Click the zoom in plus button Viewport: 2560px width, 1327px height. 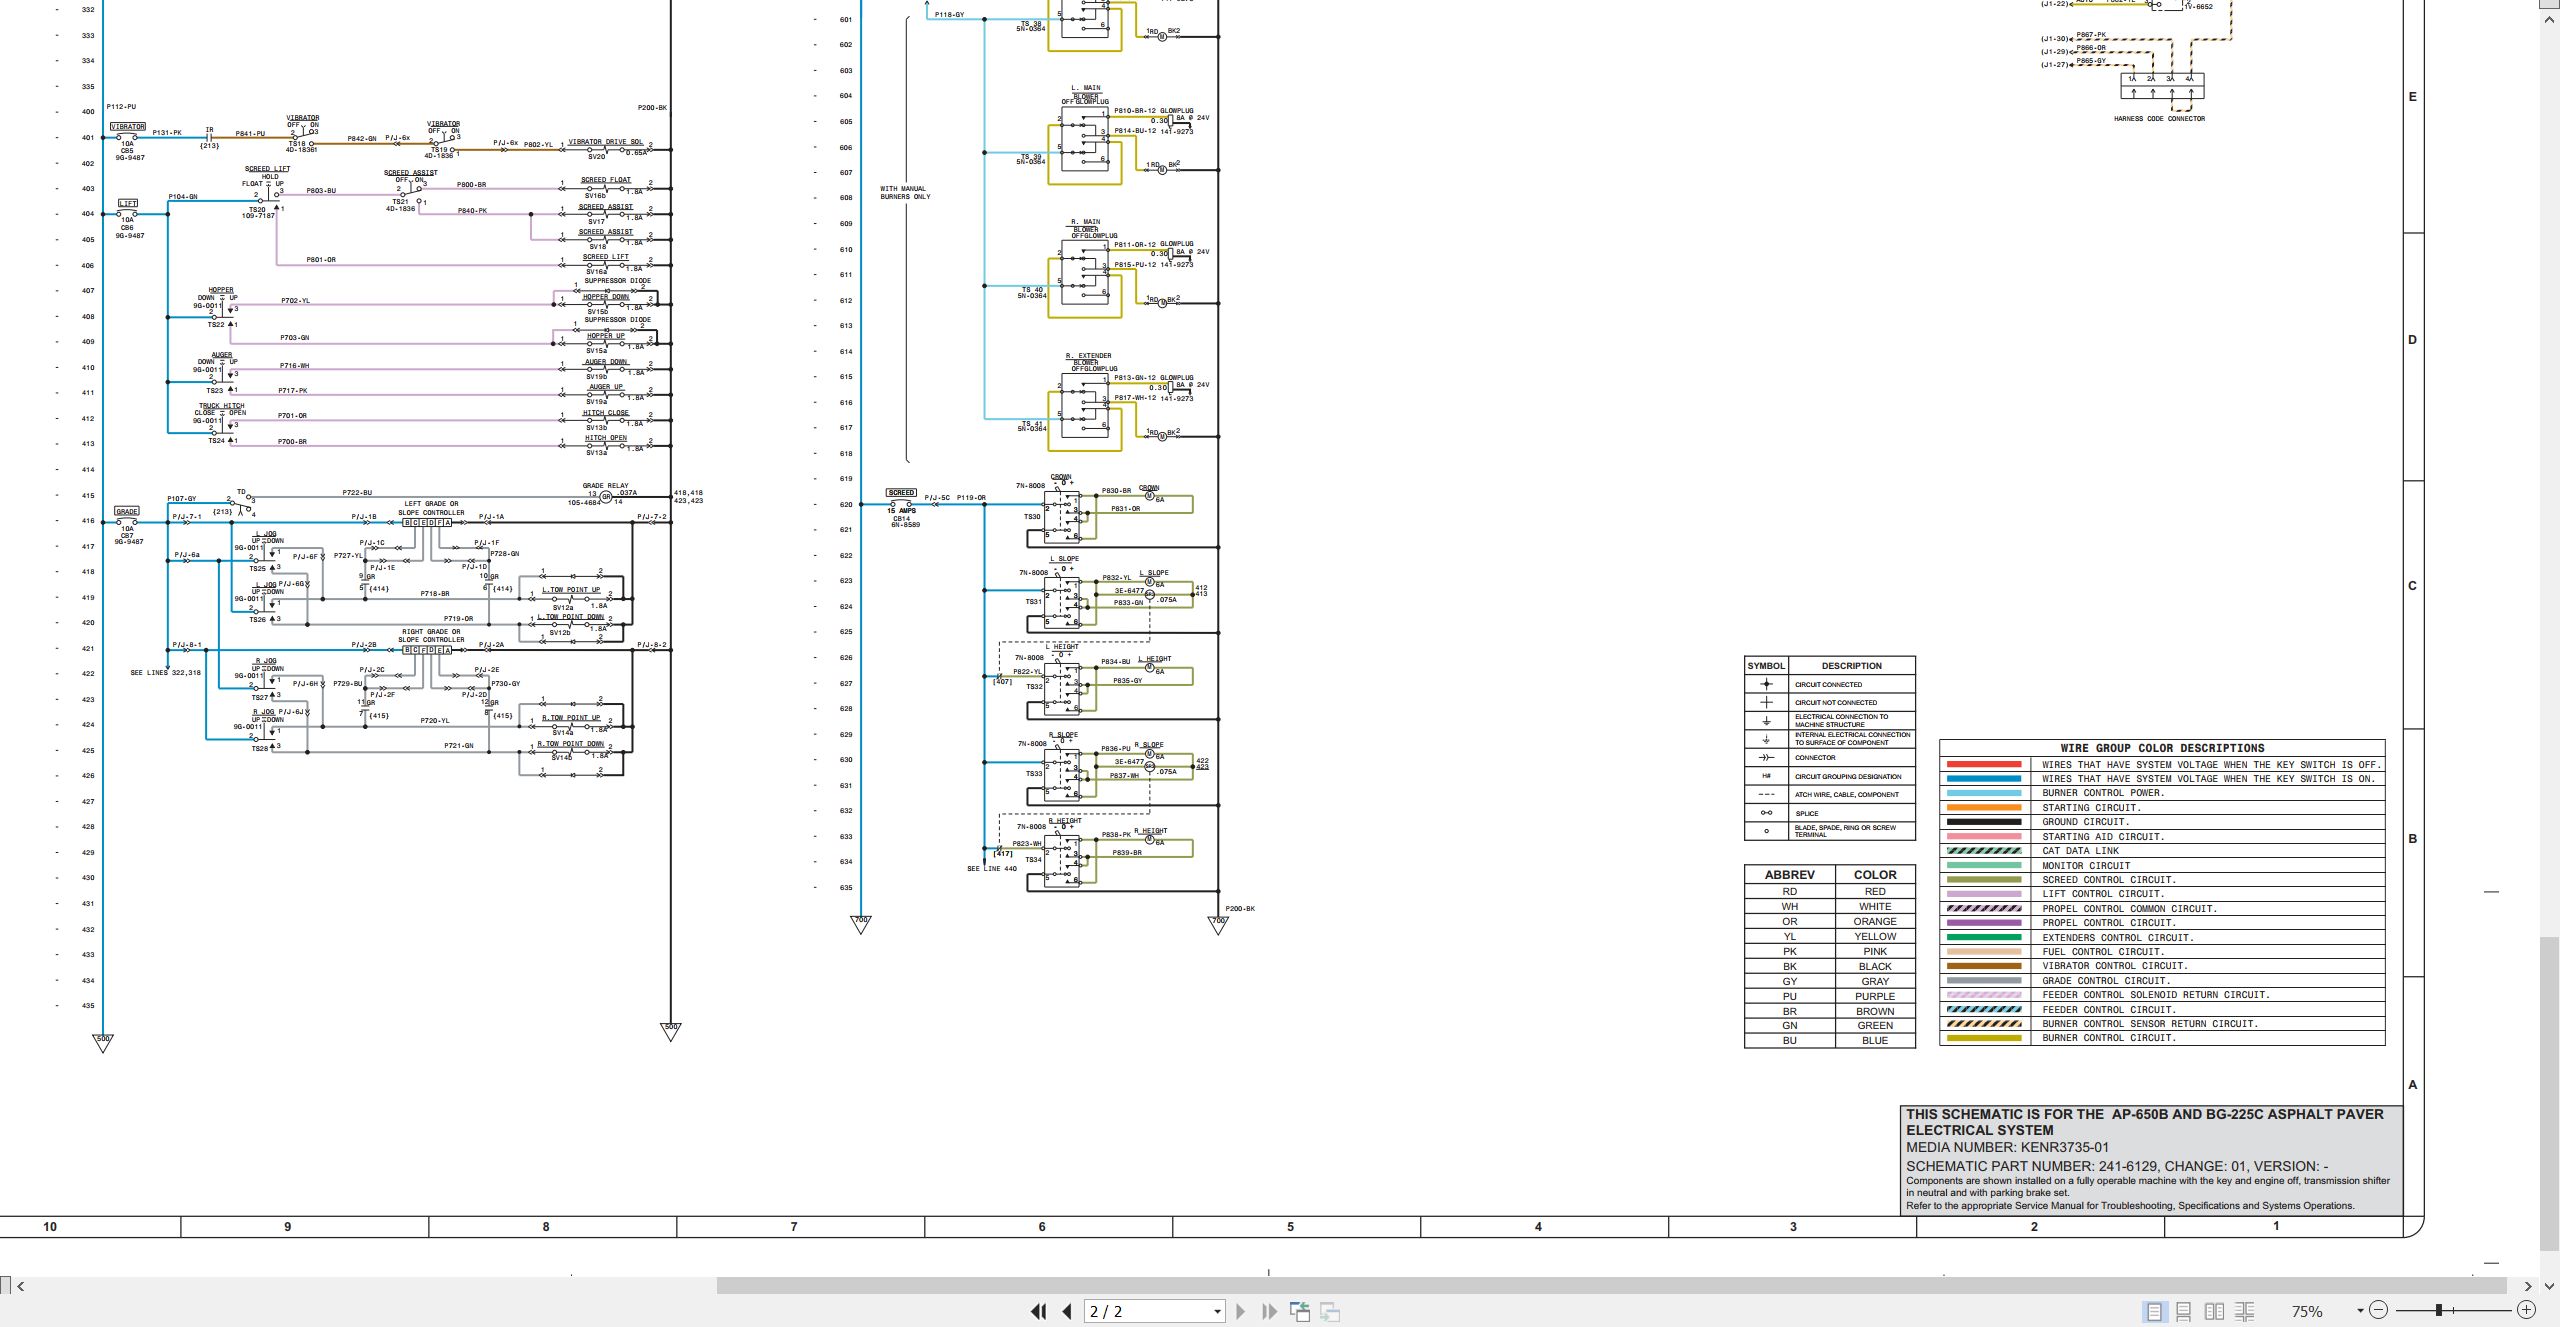2526,1310
